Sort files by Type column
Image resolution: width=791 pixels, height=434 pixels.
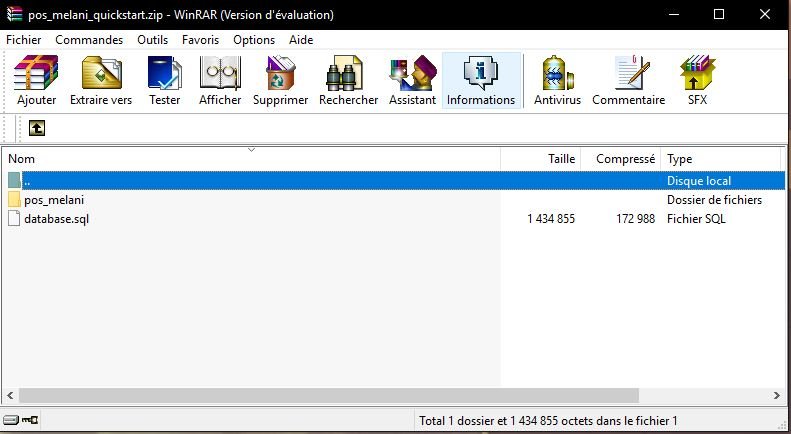point(721,159)
